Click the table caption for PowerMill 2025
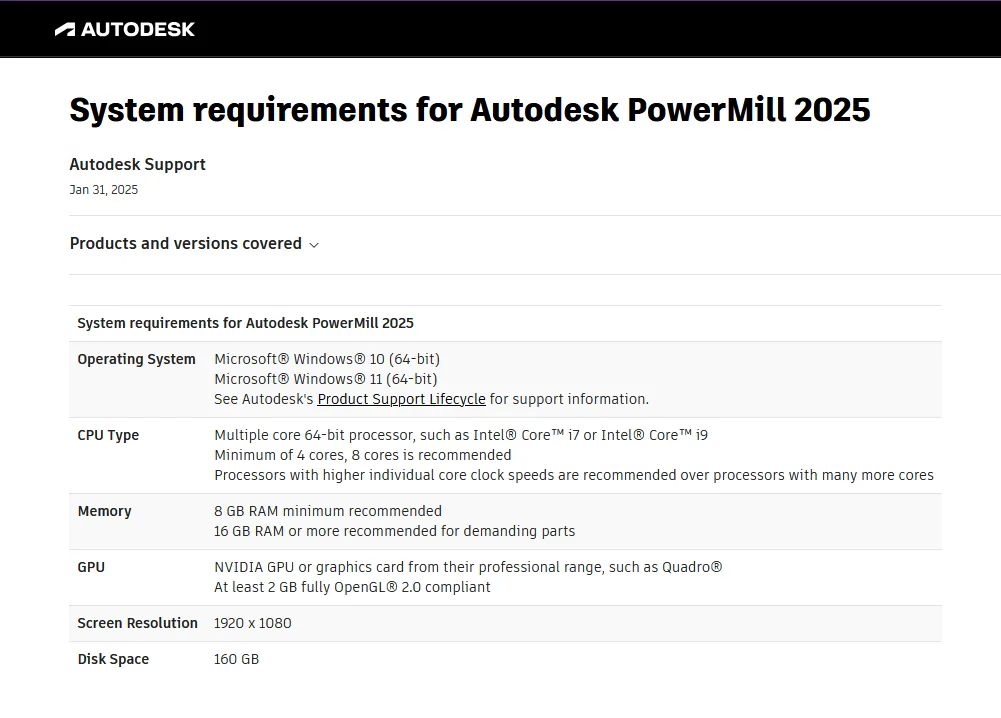Screen dimensions: 1001x718 pyautogui.click(x=245, y=323)
